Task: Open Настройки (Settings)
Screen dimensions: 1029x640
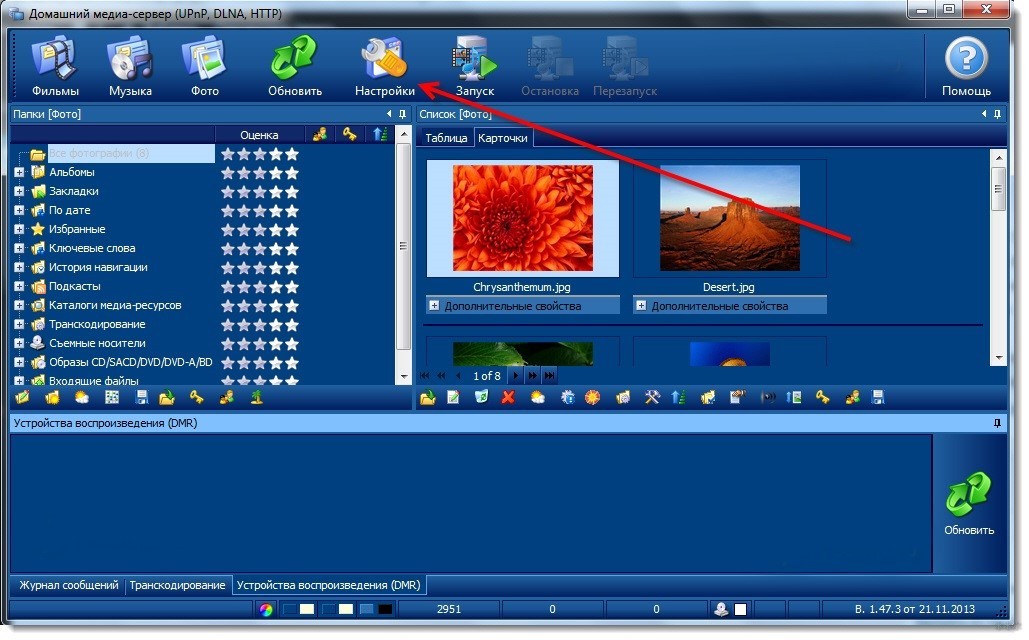Action: coord(385,67)
